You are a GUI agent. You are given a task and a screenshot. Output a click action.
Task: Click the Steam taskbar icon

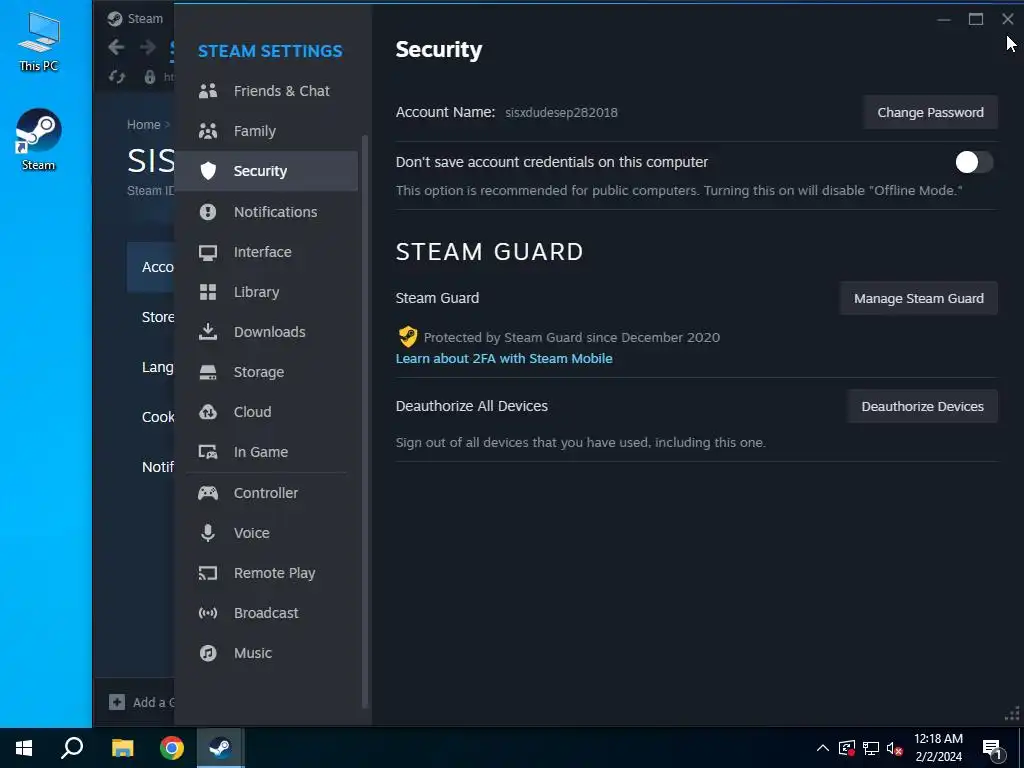point(221,748)
